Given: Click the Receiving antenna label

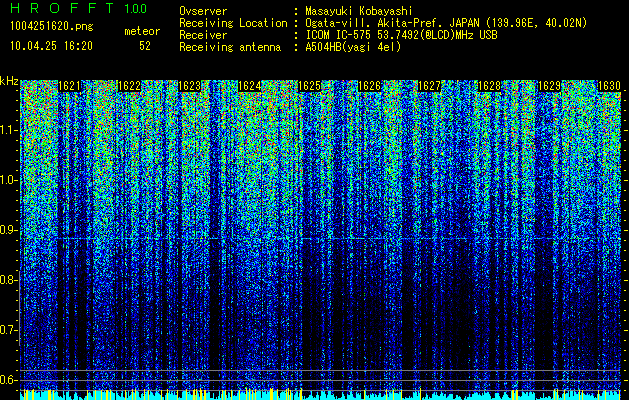Looking at the screenshot, I should pos(230,47).
